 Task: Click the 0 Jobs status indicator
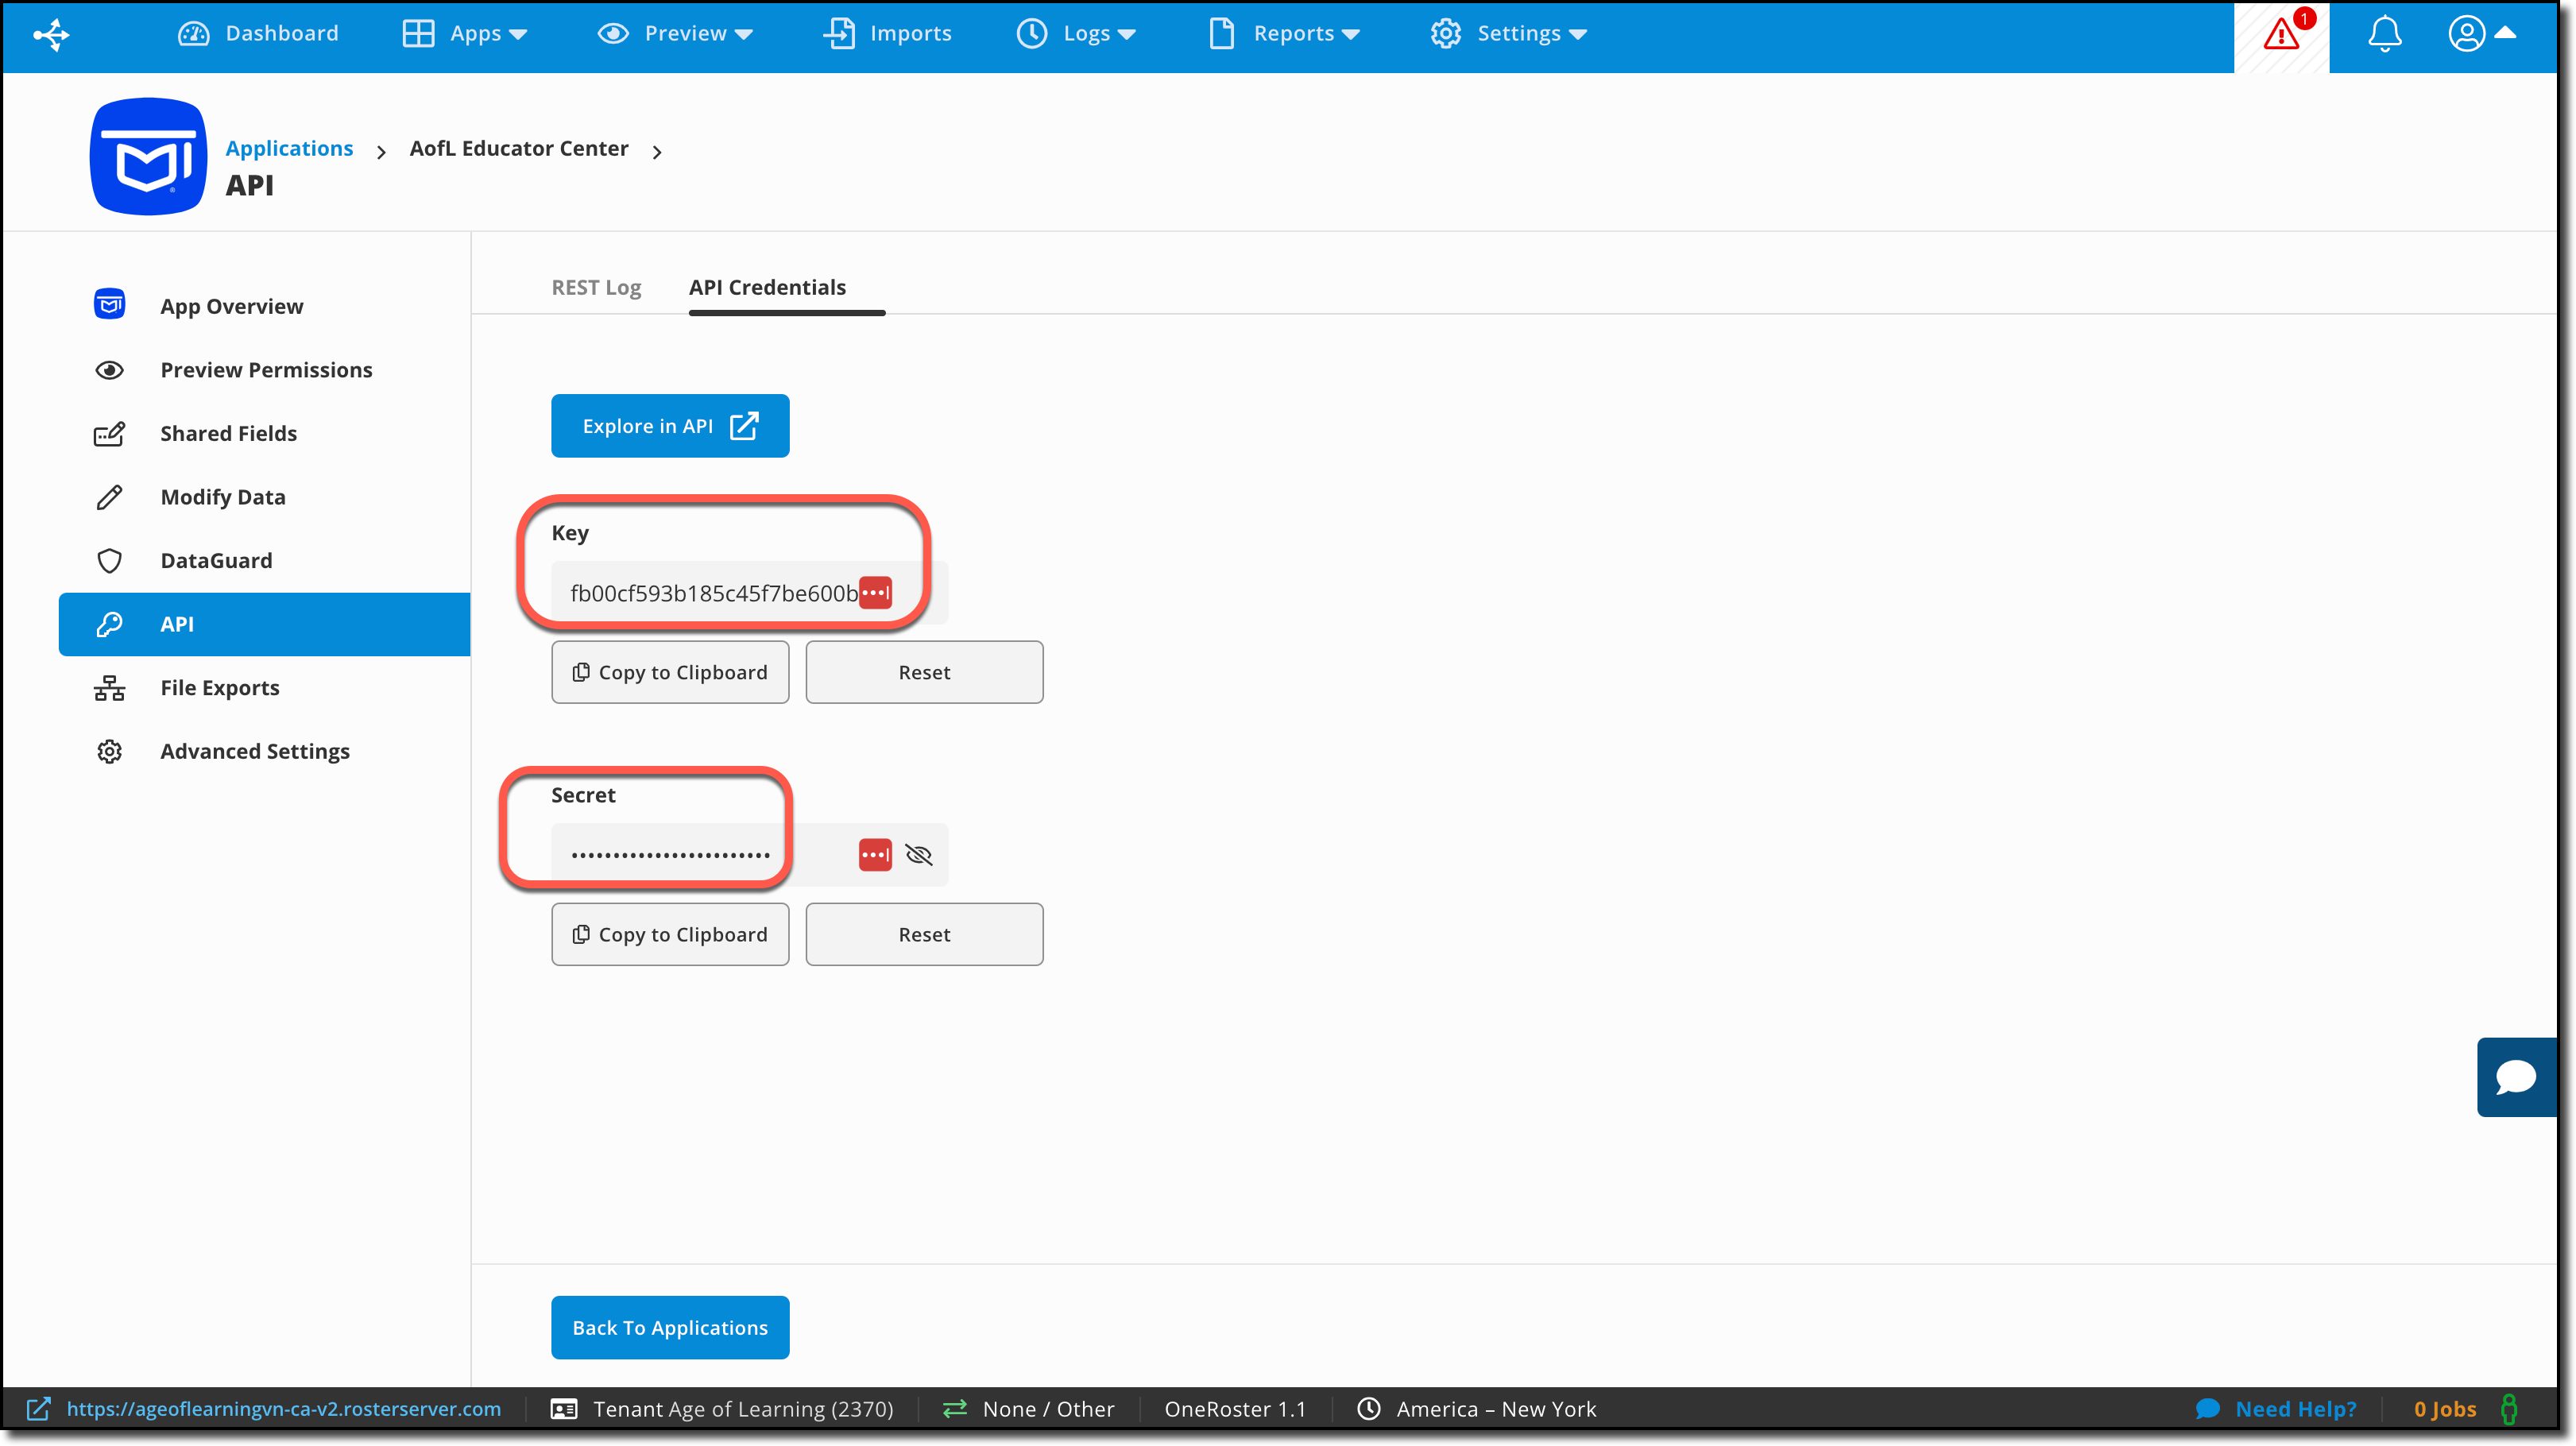coord(2445,1410)
